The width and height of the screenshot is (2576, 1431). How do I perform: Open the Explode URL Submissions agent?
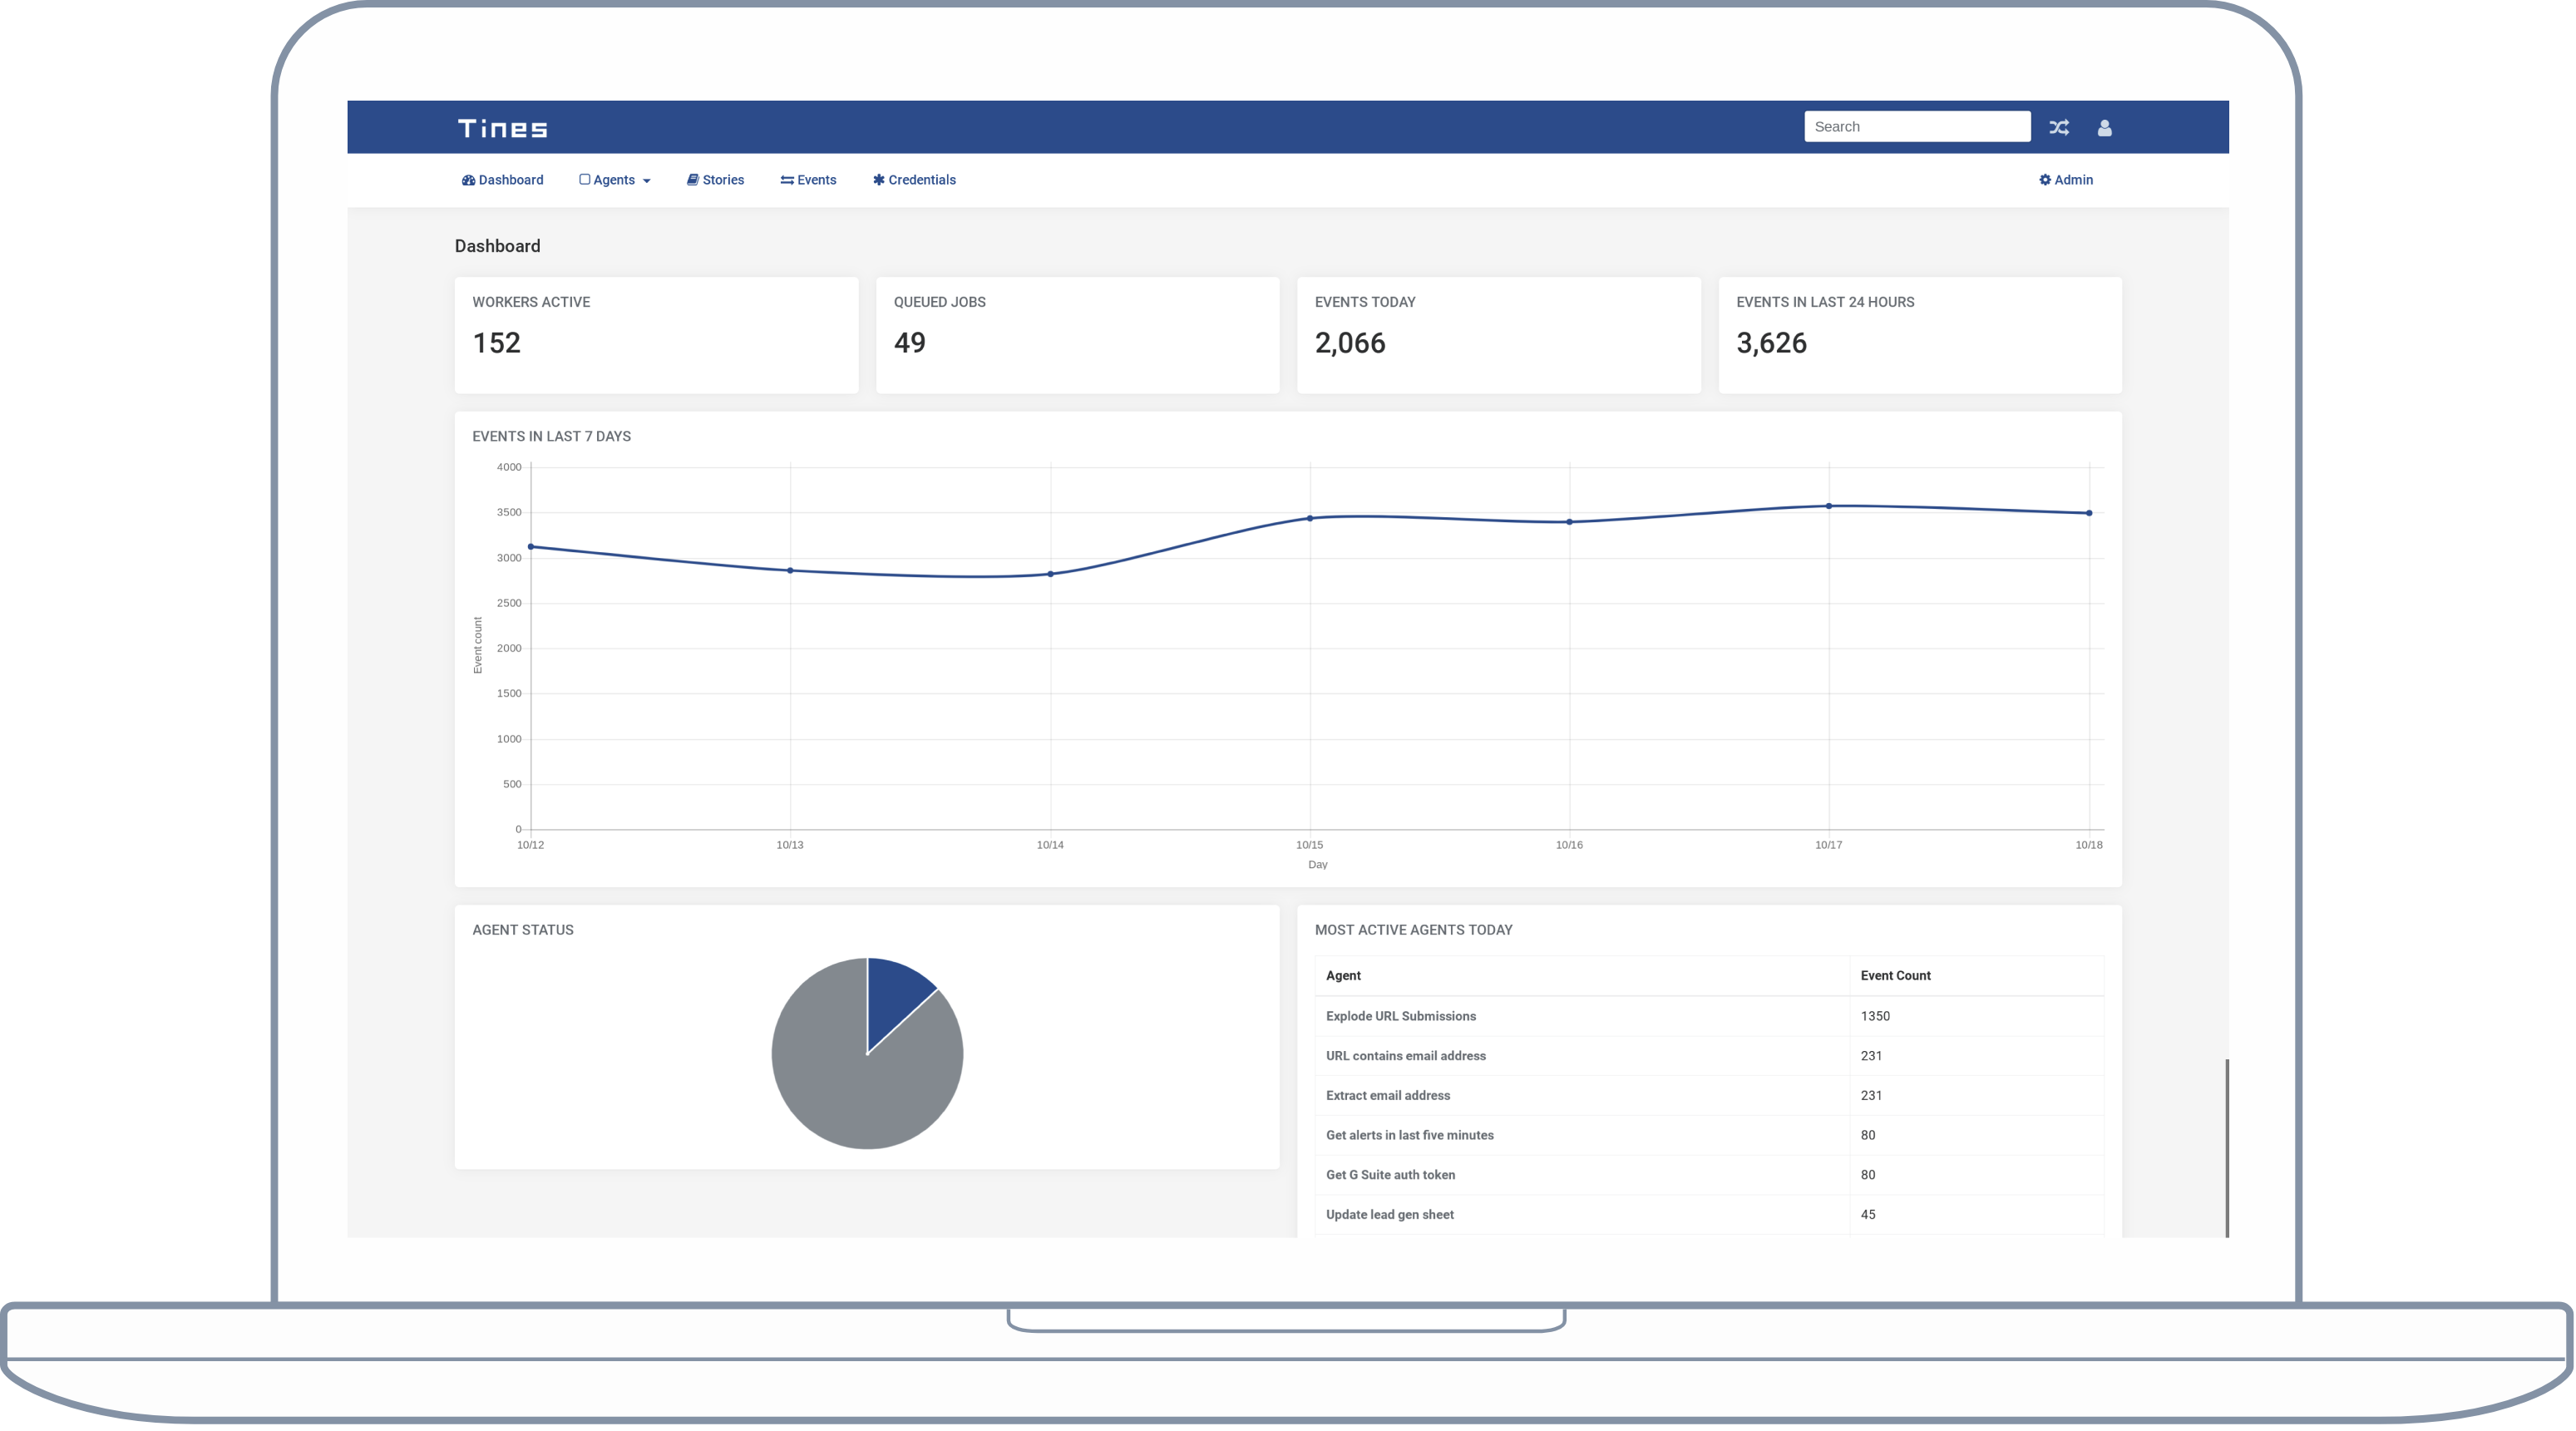point(1400,1016)
